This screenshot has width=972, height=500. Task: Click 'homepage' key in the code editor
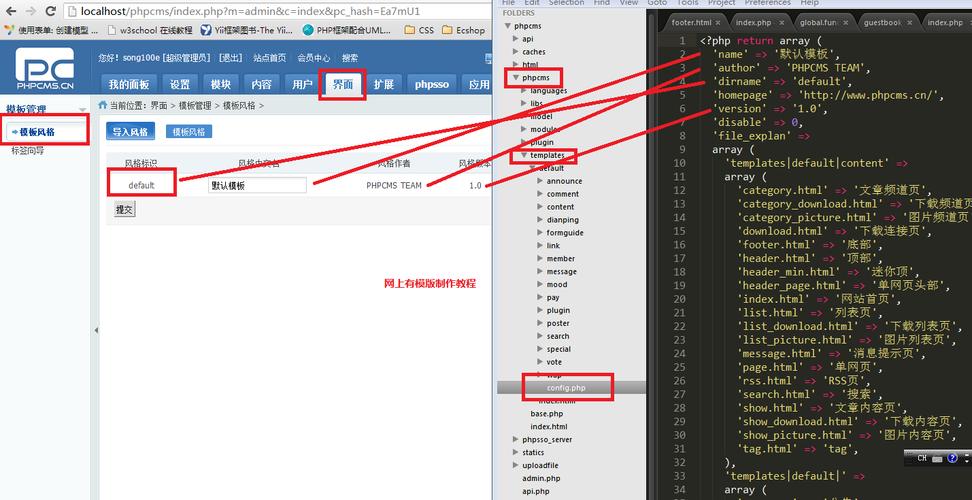[x=743, y=95]
